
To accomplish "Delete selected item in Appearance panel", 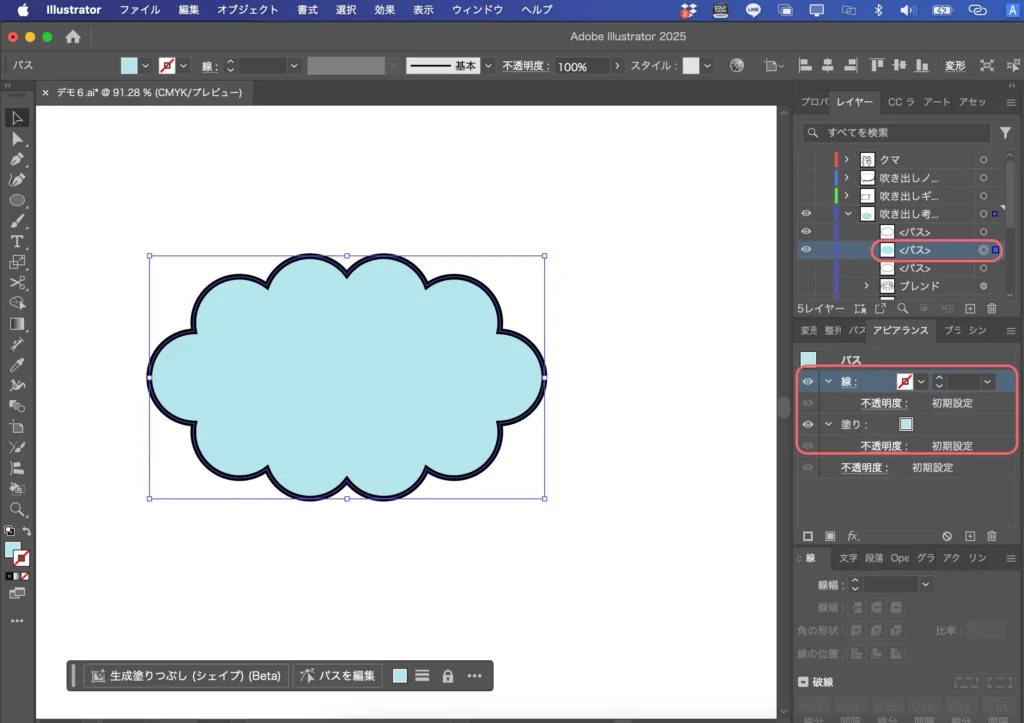I will pos(992,537).
